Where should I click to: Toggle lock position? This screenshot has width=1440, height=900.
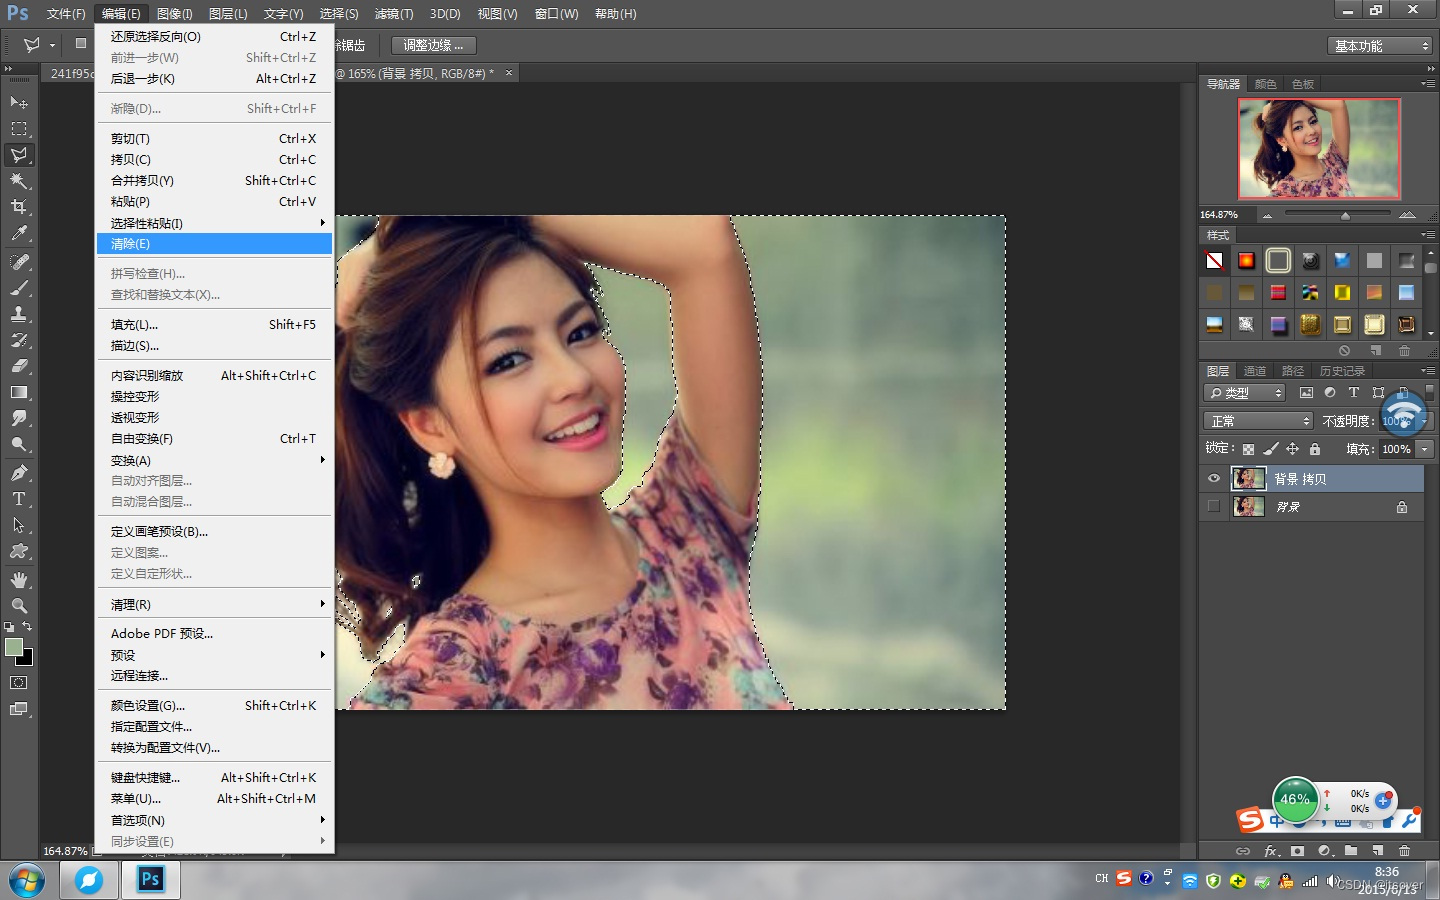coord(1292,449)
